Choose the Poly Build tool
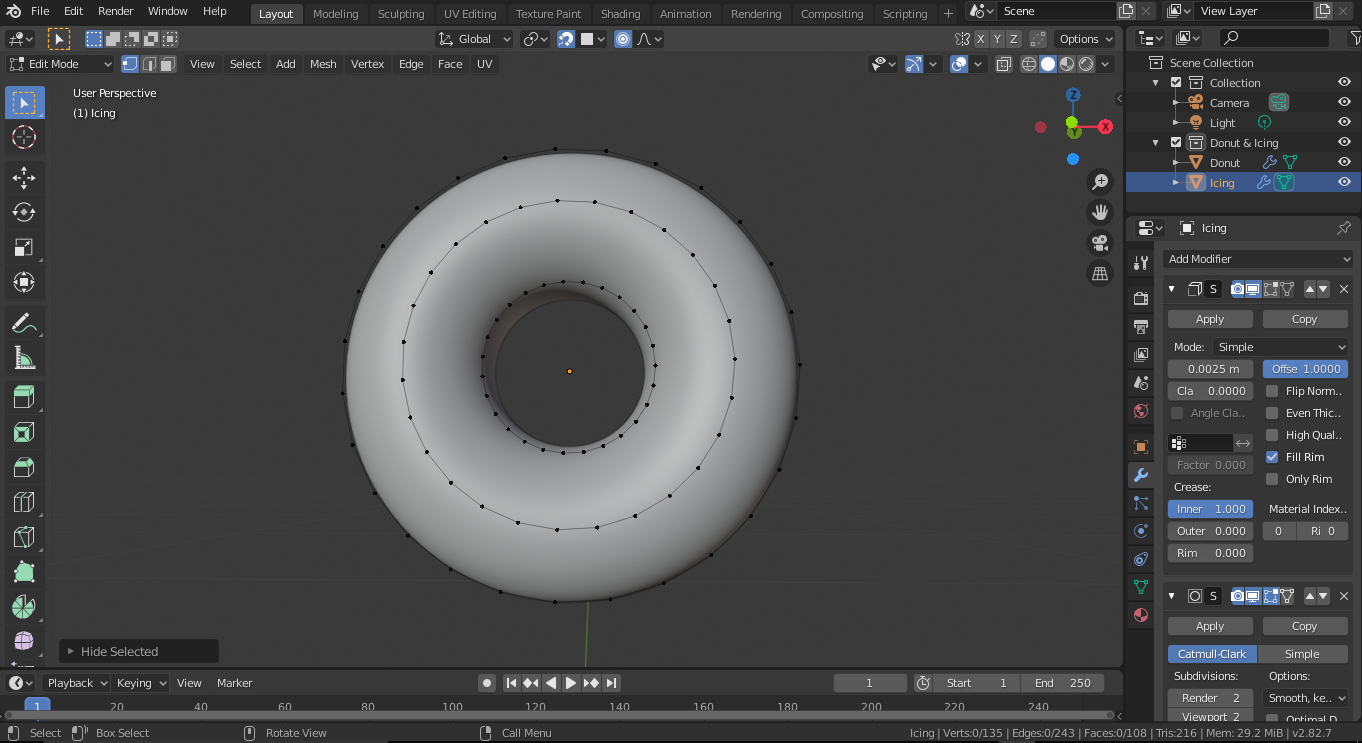The height and width of the screenshot is (743, 1362). click(24, 572)
